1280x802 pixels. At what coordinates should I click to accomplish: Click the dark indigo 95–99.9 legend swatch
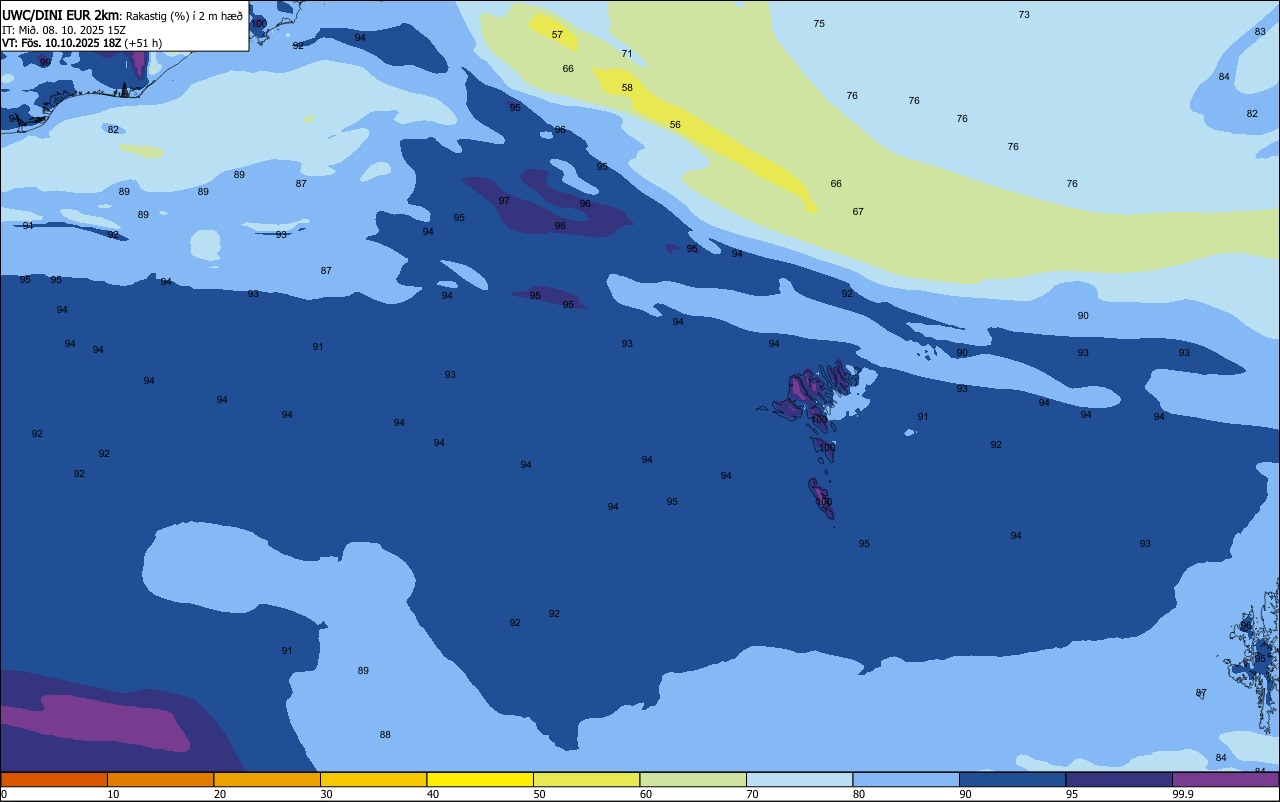(x=1119, y=779)
